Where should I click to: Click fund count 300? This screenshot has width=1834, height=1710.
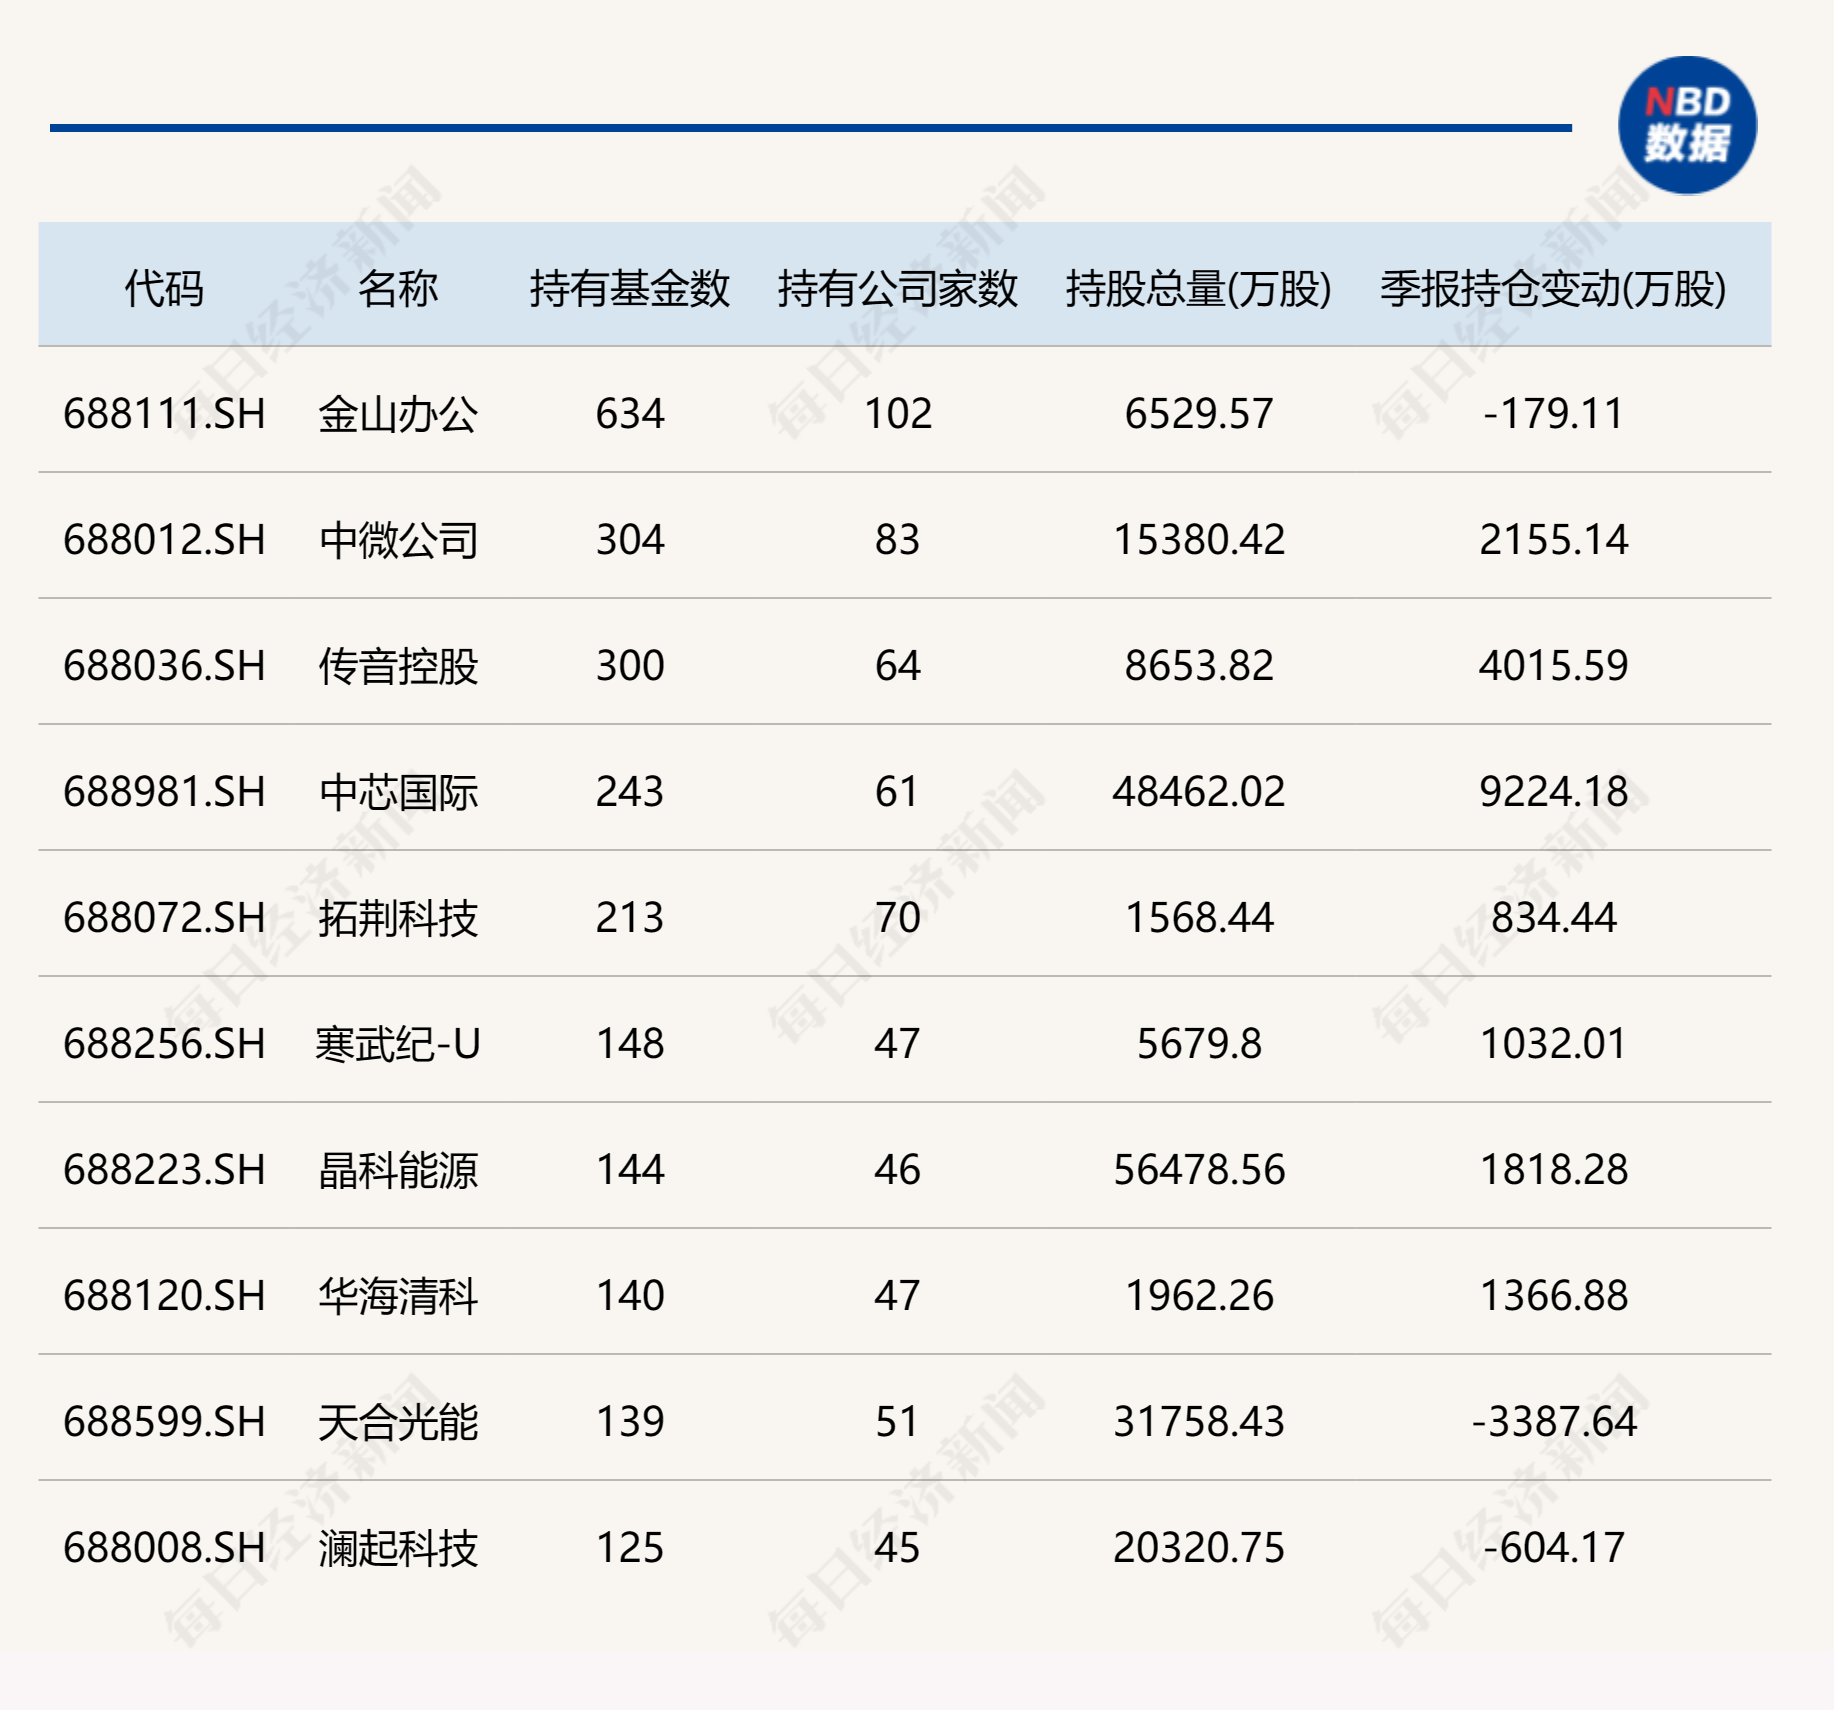coord(630,666)
